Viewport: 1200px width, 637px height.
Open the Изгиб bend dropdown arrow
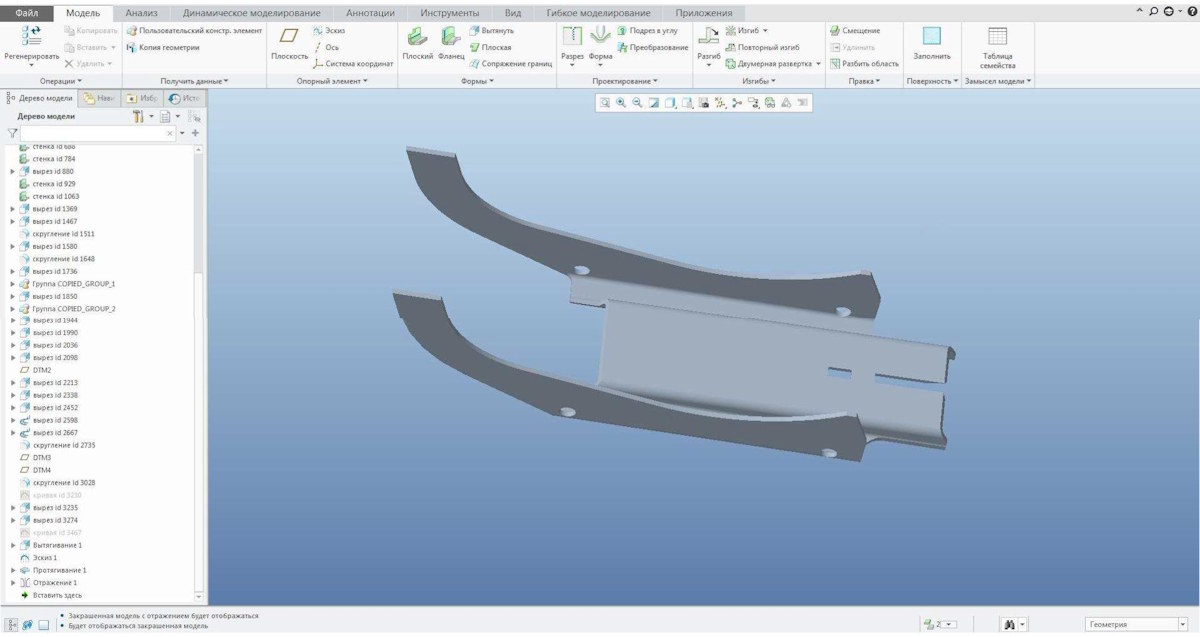pyautogui.click(x=764, y=31)
